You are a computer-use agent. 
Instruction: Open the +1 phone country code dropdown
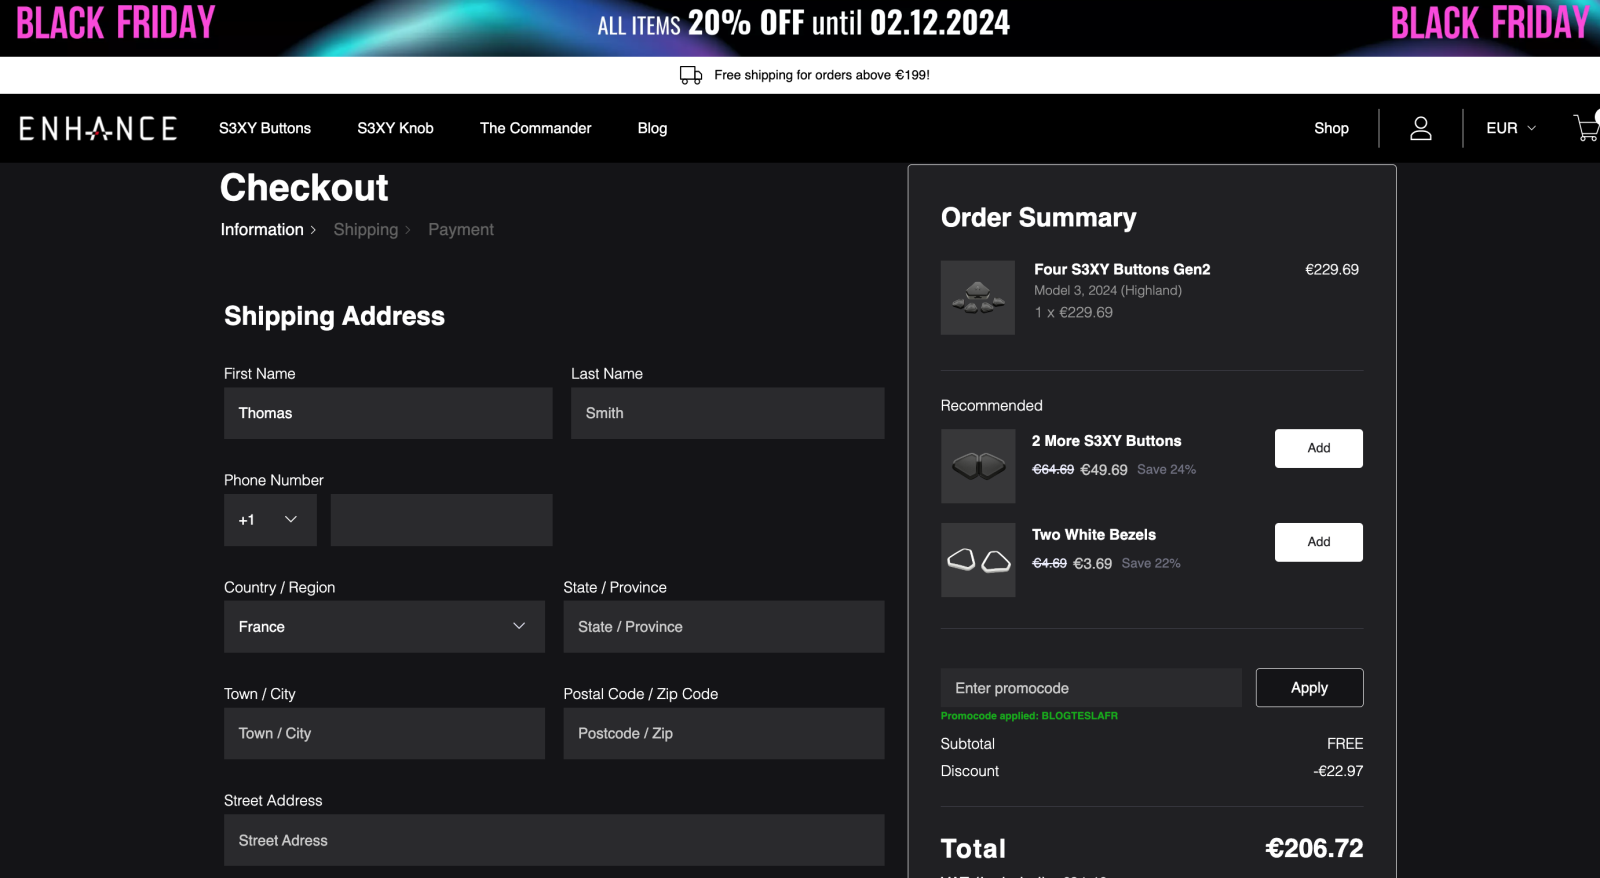(x=270, y=520)
